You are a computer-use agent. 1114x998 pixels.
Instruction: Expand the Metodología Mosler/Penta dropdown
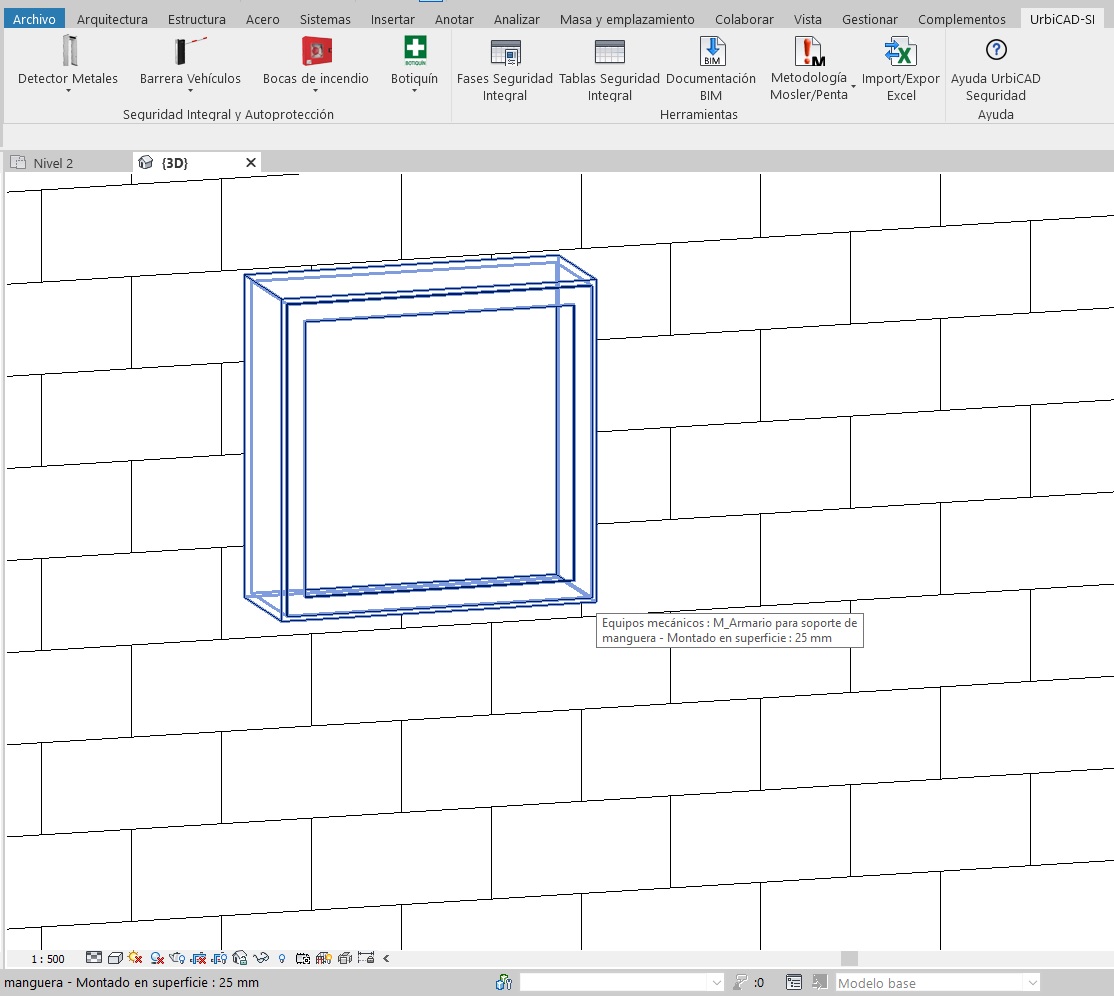tap(853, 87)
